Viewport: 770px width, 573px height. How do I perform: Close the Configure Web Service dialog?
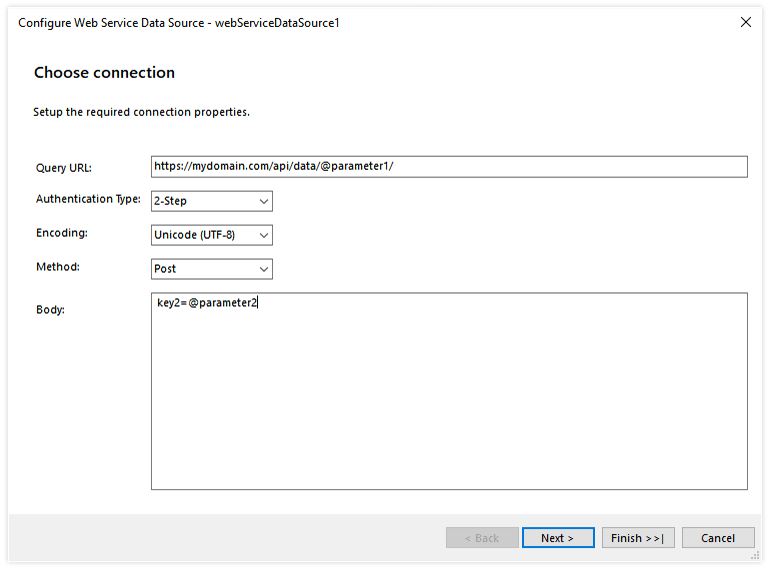(x=745, y=22)
